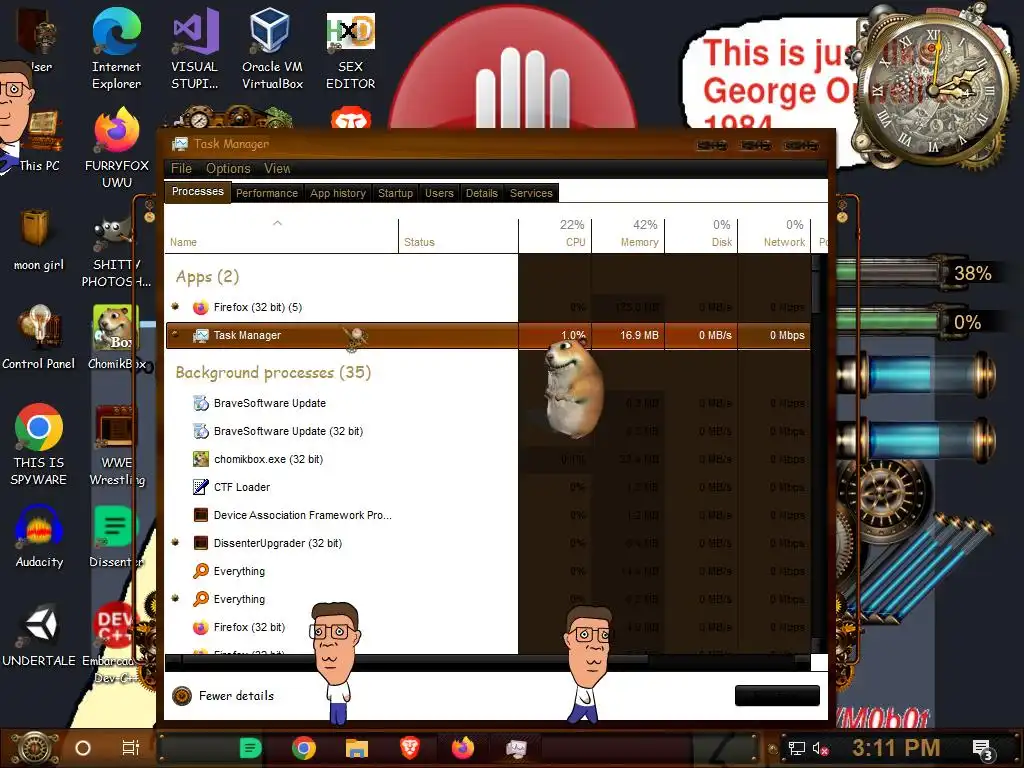Switch to the App history tab
The height and width of the screenshot is (768, 1024).
[x=338, y=193]
